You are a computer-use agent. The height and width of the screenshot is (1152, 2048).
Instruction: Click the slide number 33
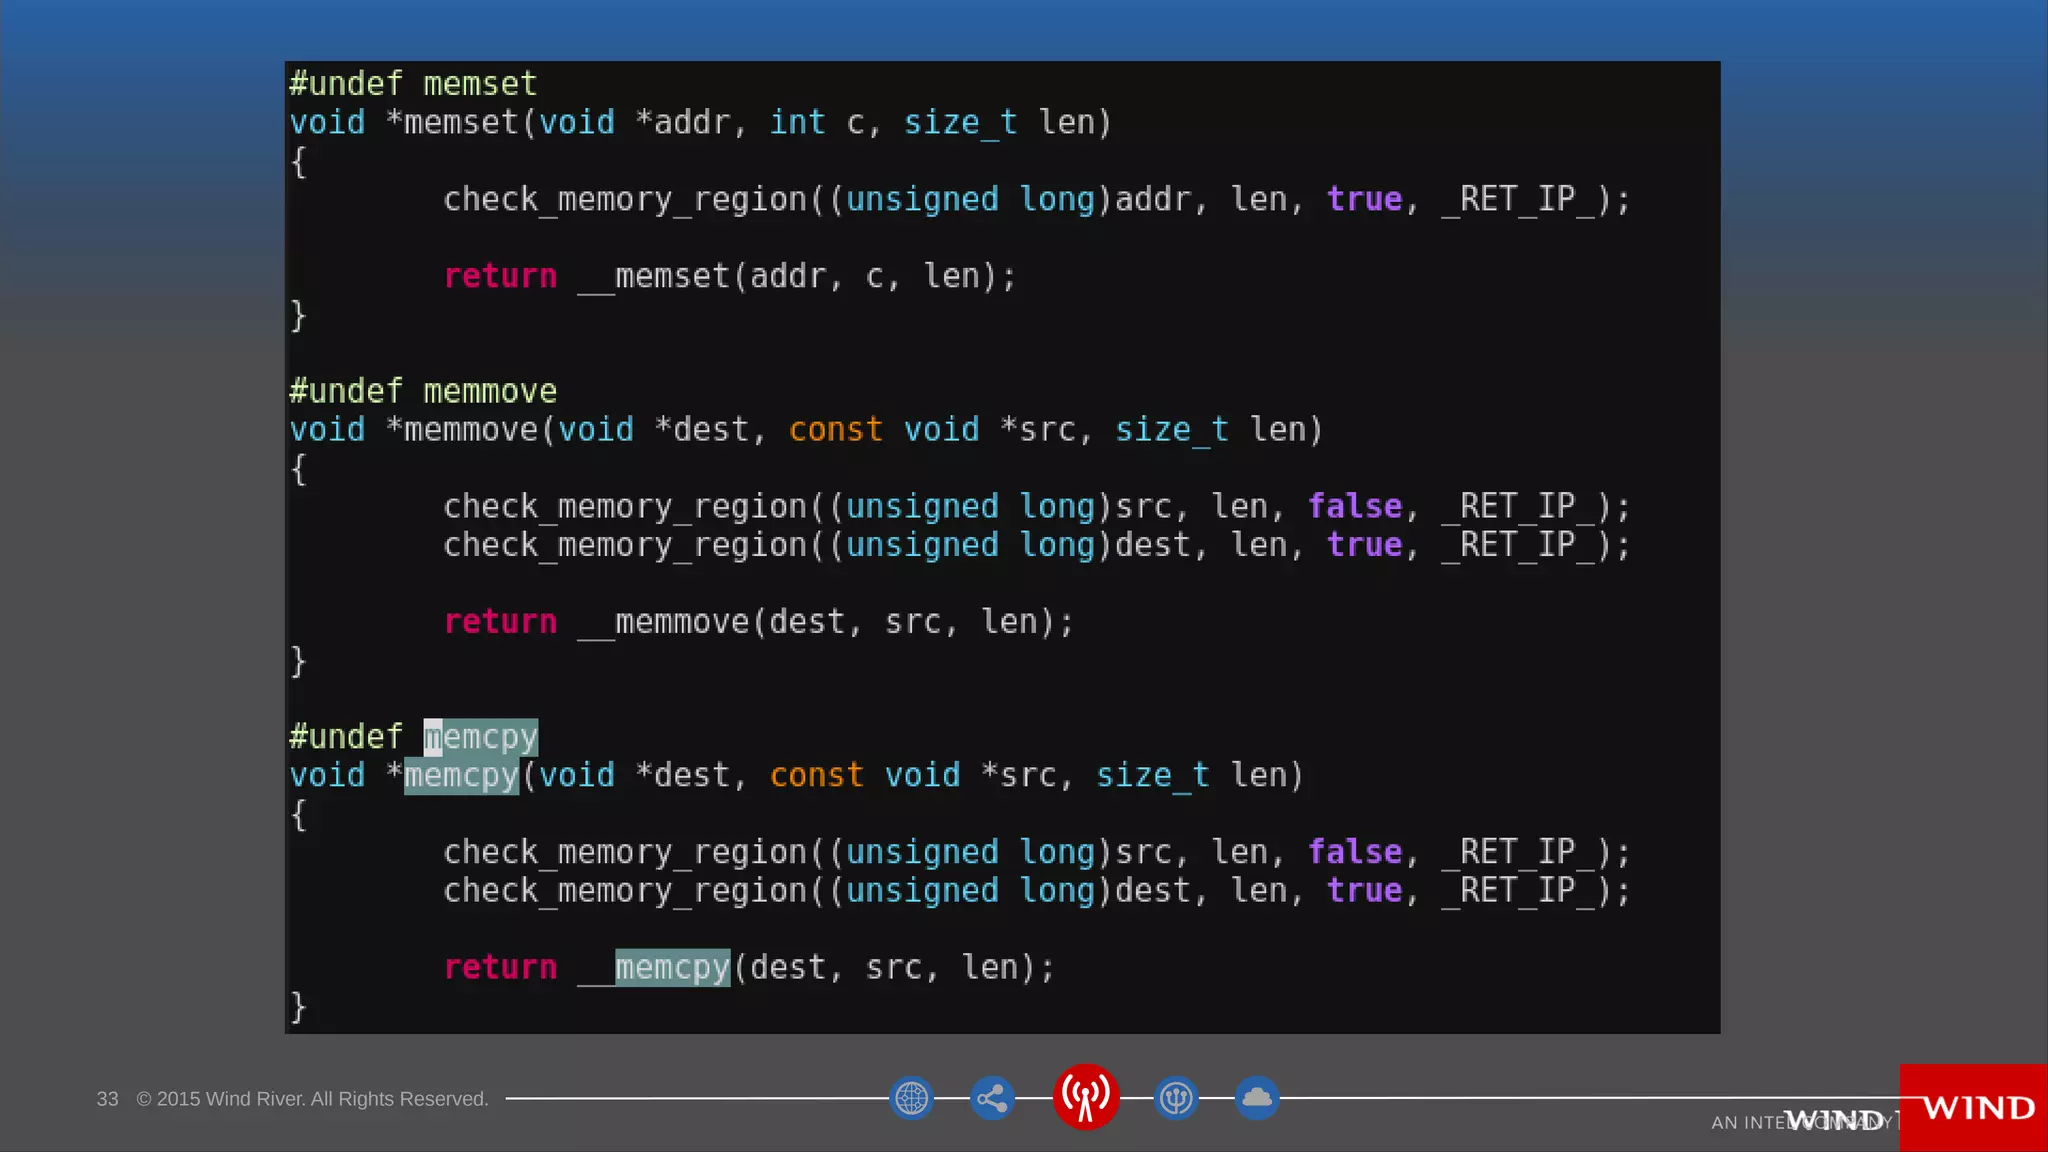pyautogui.click(x=107, y=1099)
